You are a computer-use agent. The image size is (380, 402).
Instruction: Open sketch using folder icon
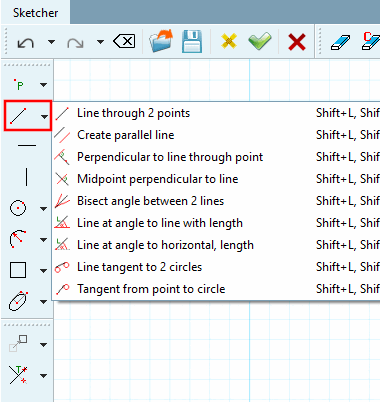point(161,41)
